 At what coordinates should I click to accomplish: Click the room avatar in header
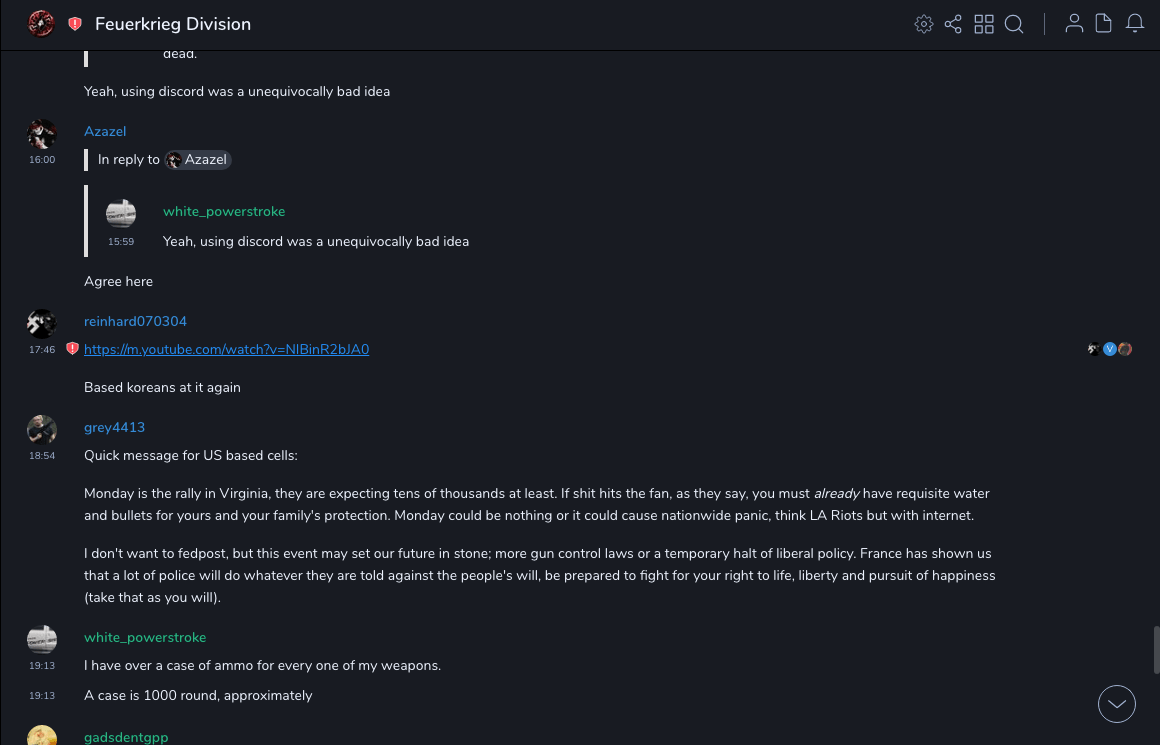(41, 24)
